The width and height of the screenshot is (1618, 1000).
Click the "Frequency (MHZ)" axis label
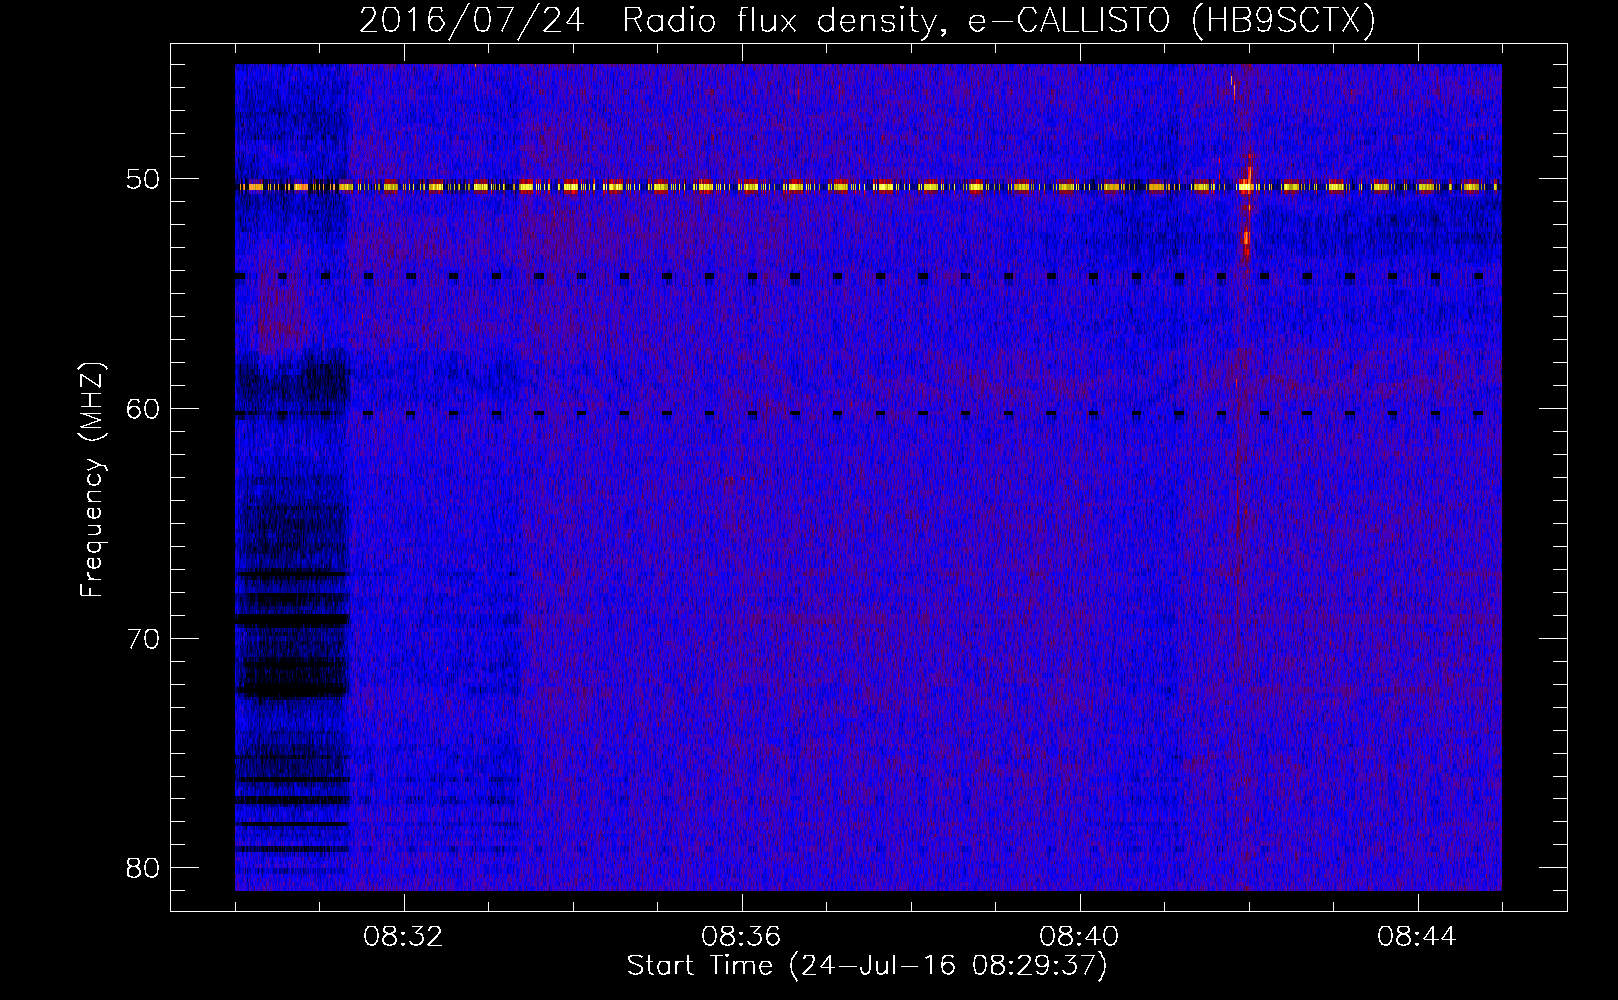(91, 480)
